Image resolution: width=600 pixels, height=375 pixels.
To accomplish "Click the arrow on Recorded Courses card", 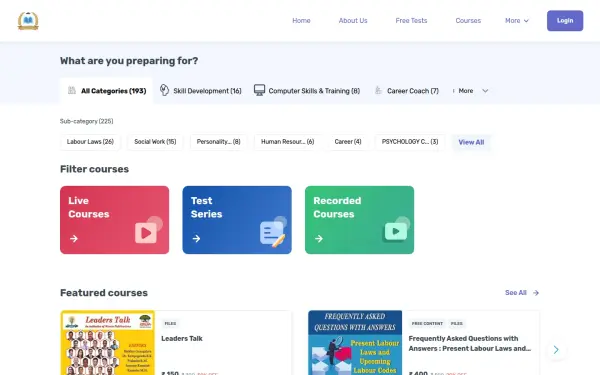I will point(319,239).
